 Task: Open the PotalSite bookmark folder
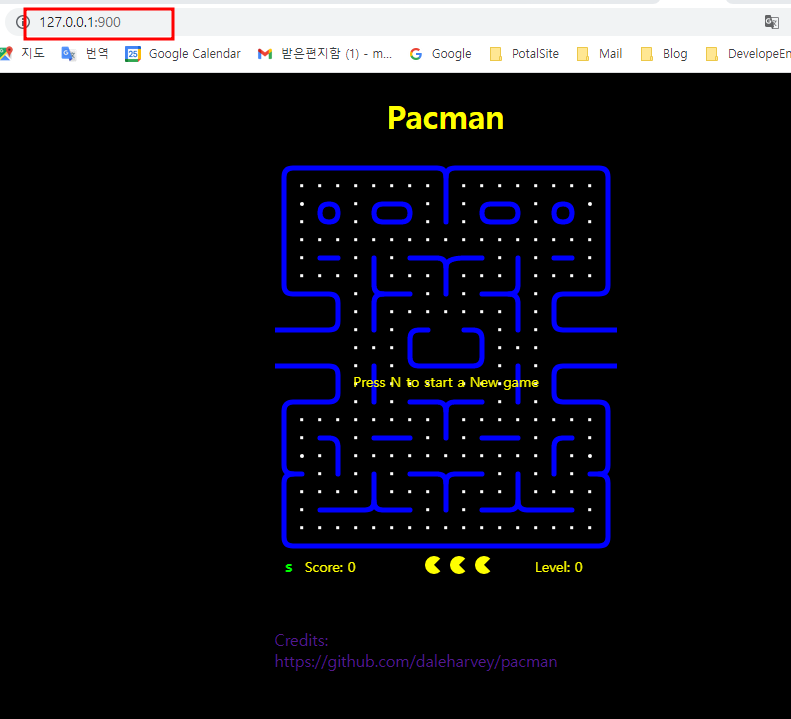(x=524, y=53)
